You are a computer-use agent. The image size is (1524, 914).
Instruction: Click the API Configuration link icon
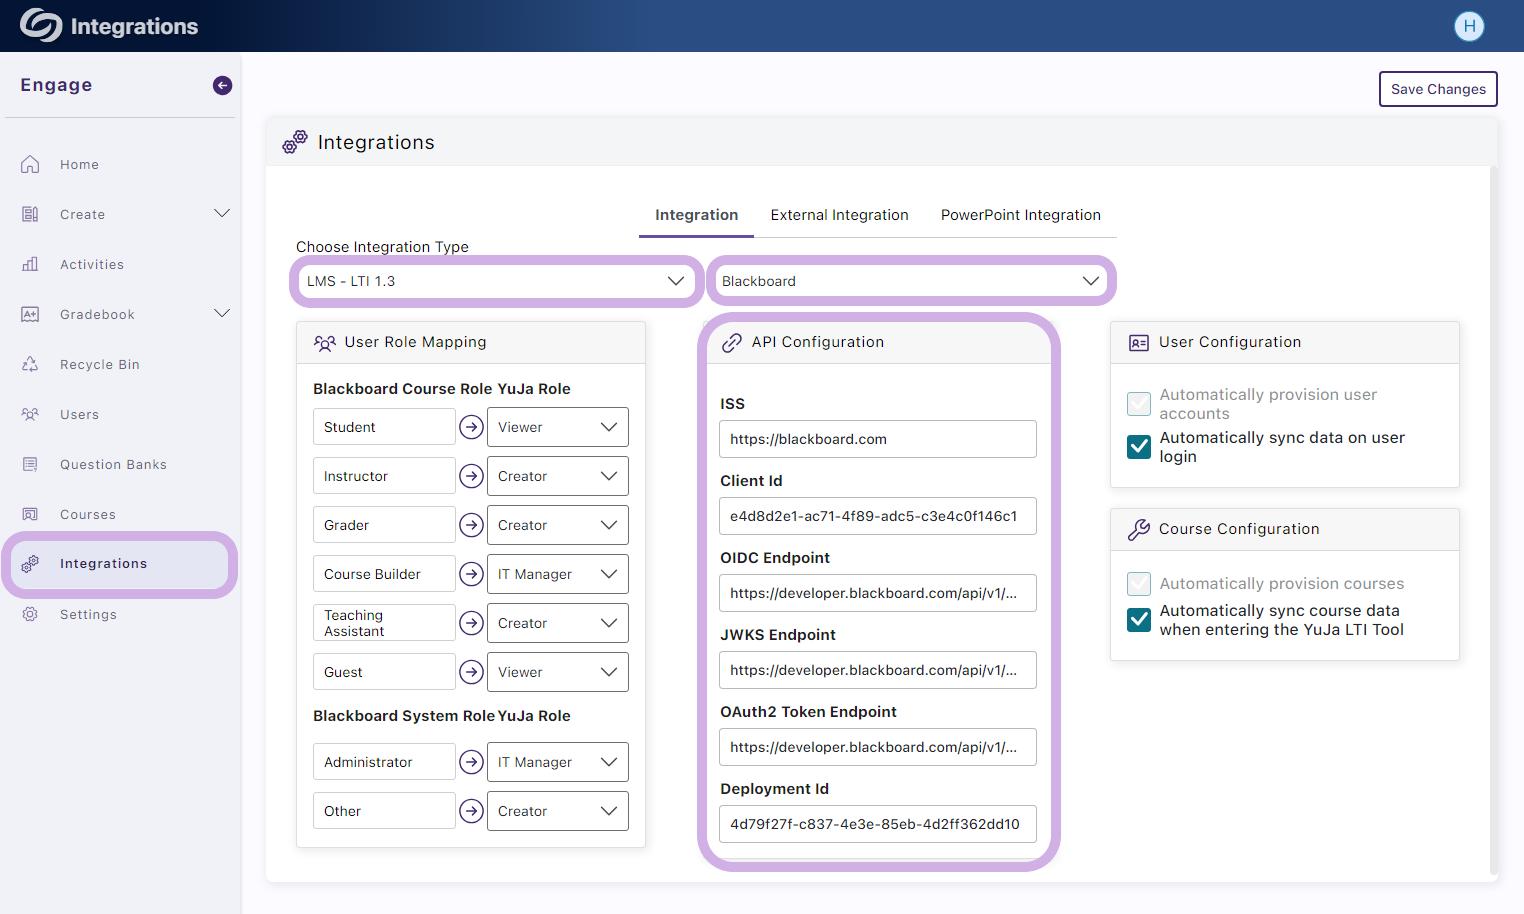[x=732, y=342]
